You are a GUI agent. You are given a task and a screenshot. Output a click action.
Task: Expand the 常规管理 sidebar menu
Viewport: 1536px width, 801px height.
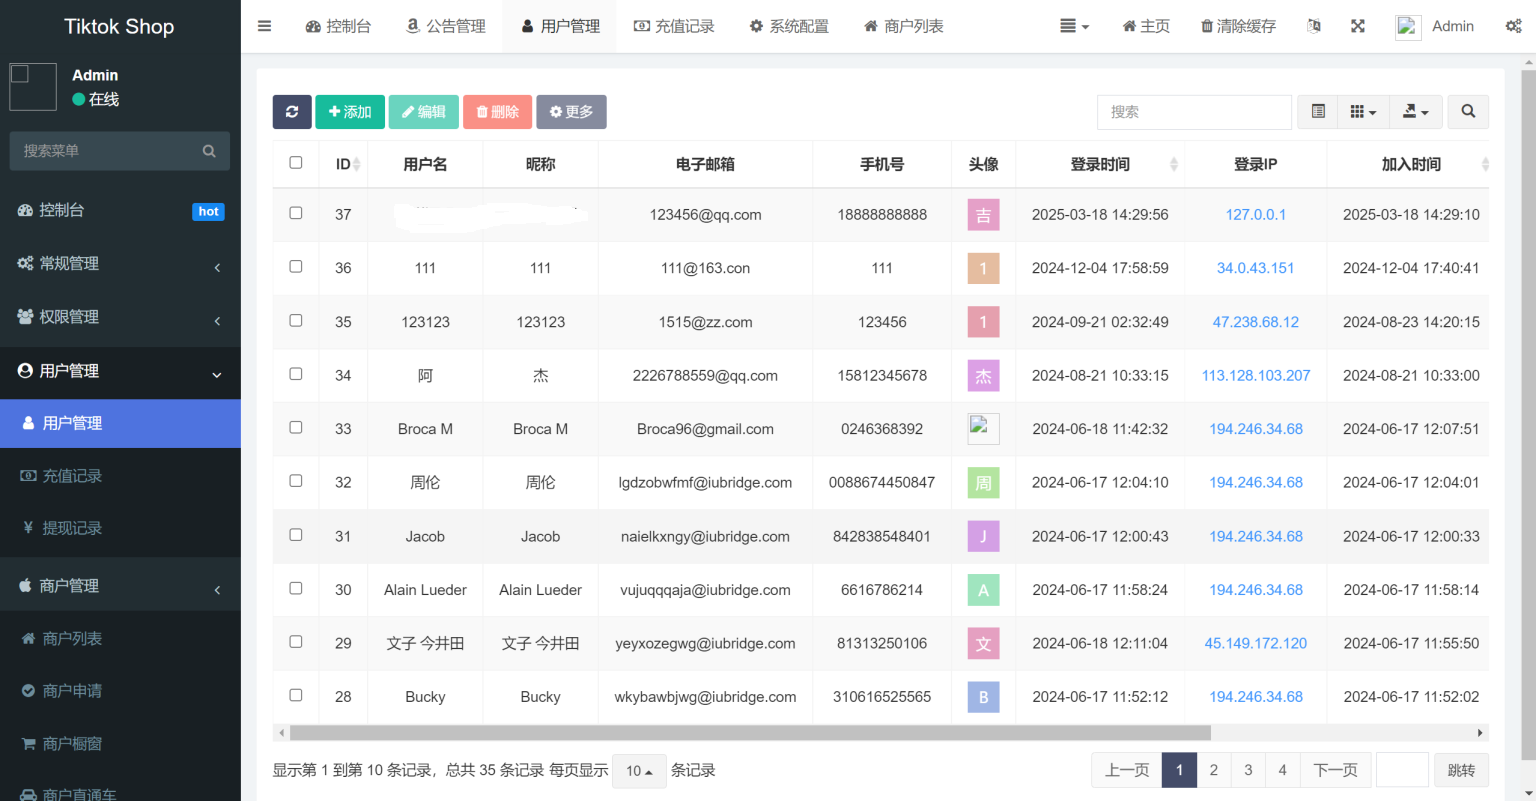click(x=120, y=264)
